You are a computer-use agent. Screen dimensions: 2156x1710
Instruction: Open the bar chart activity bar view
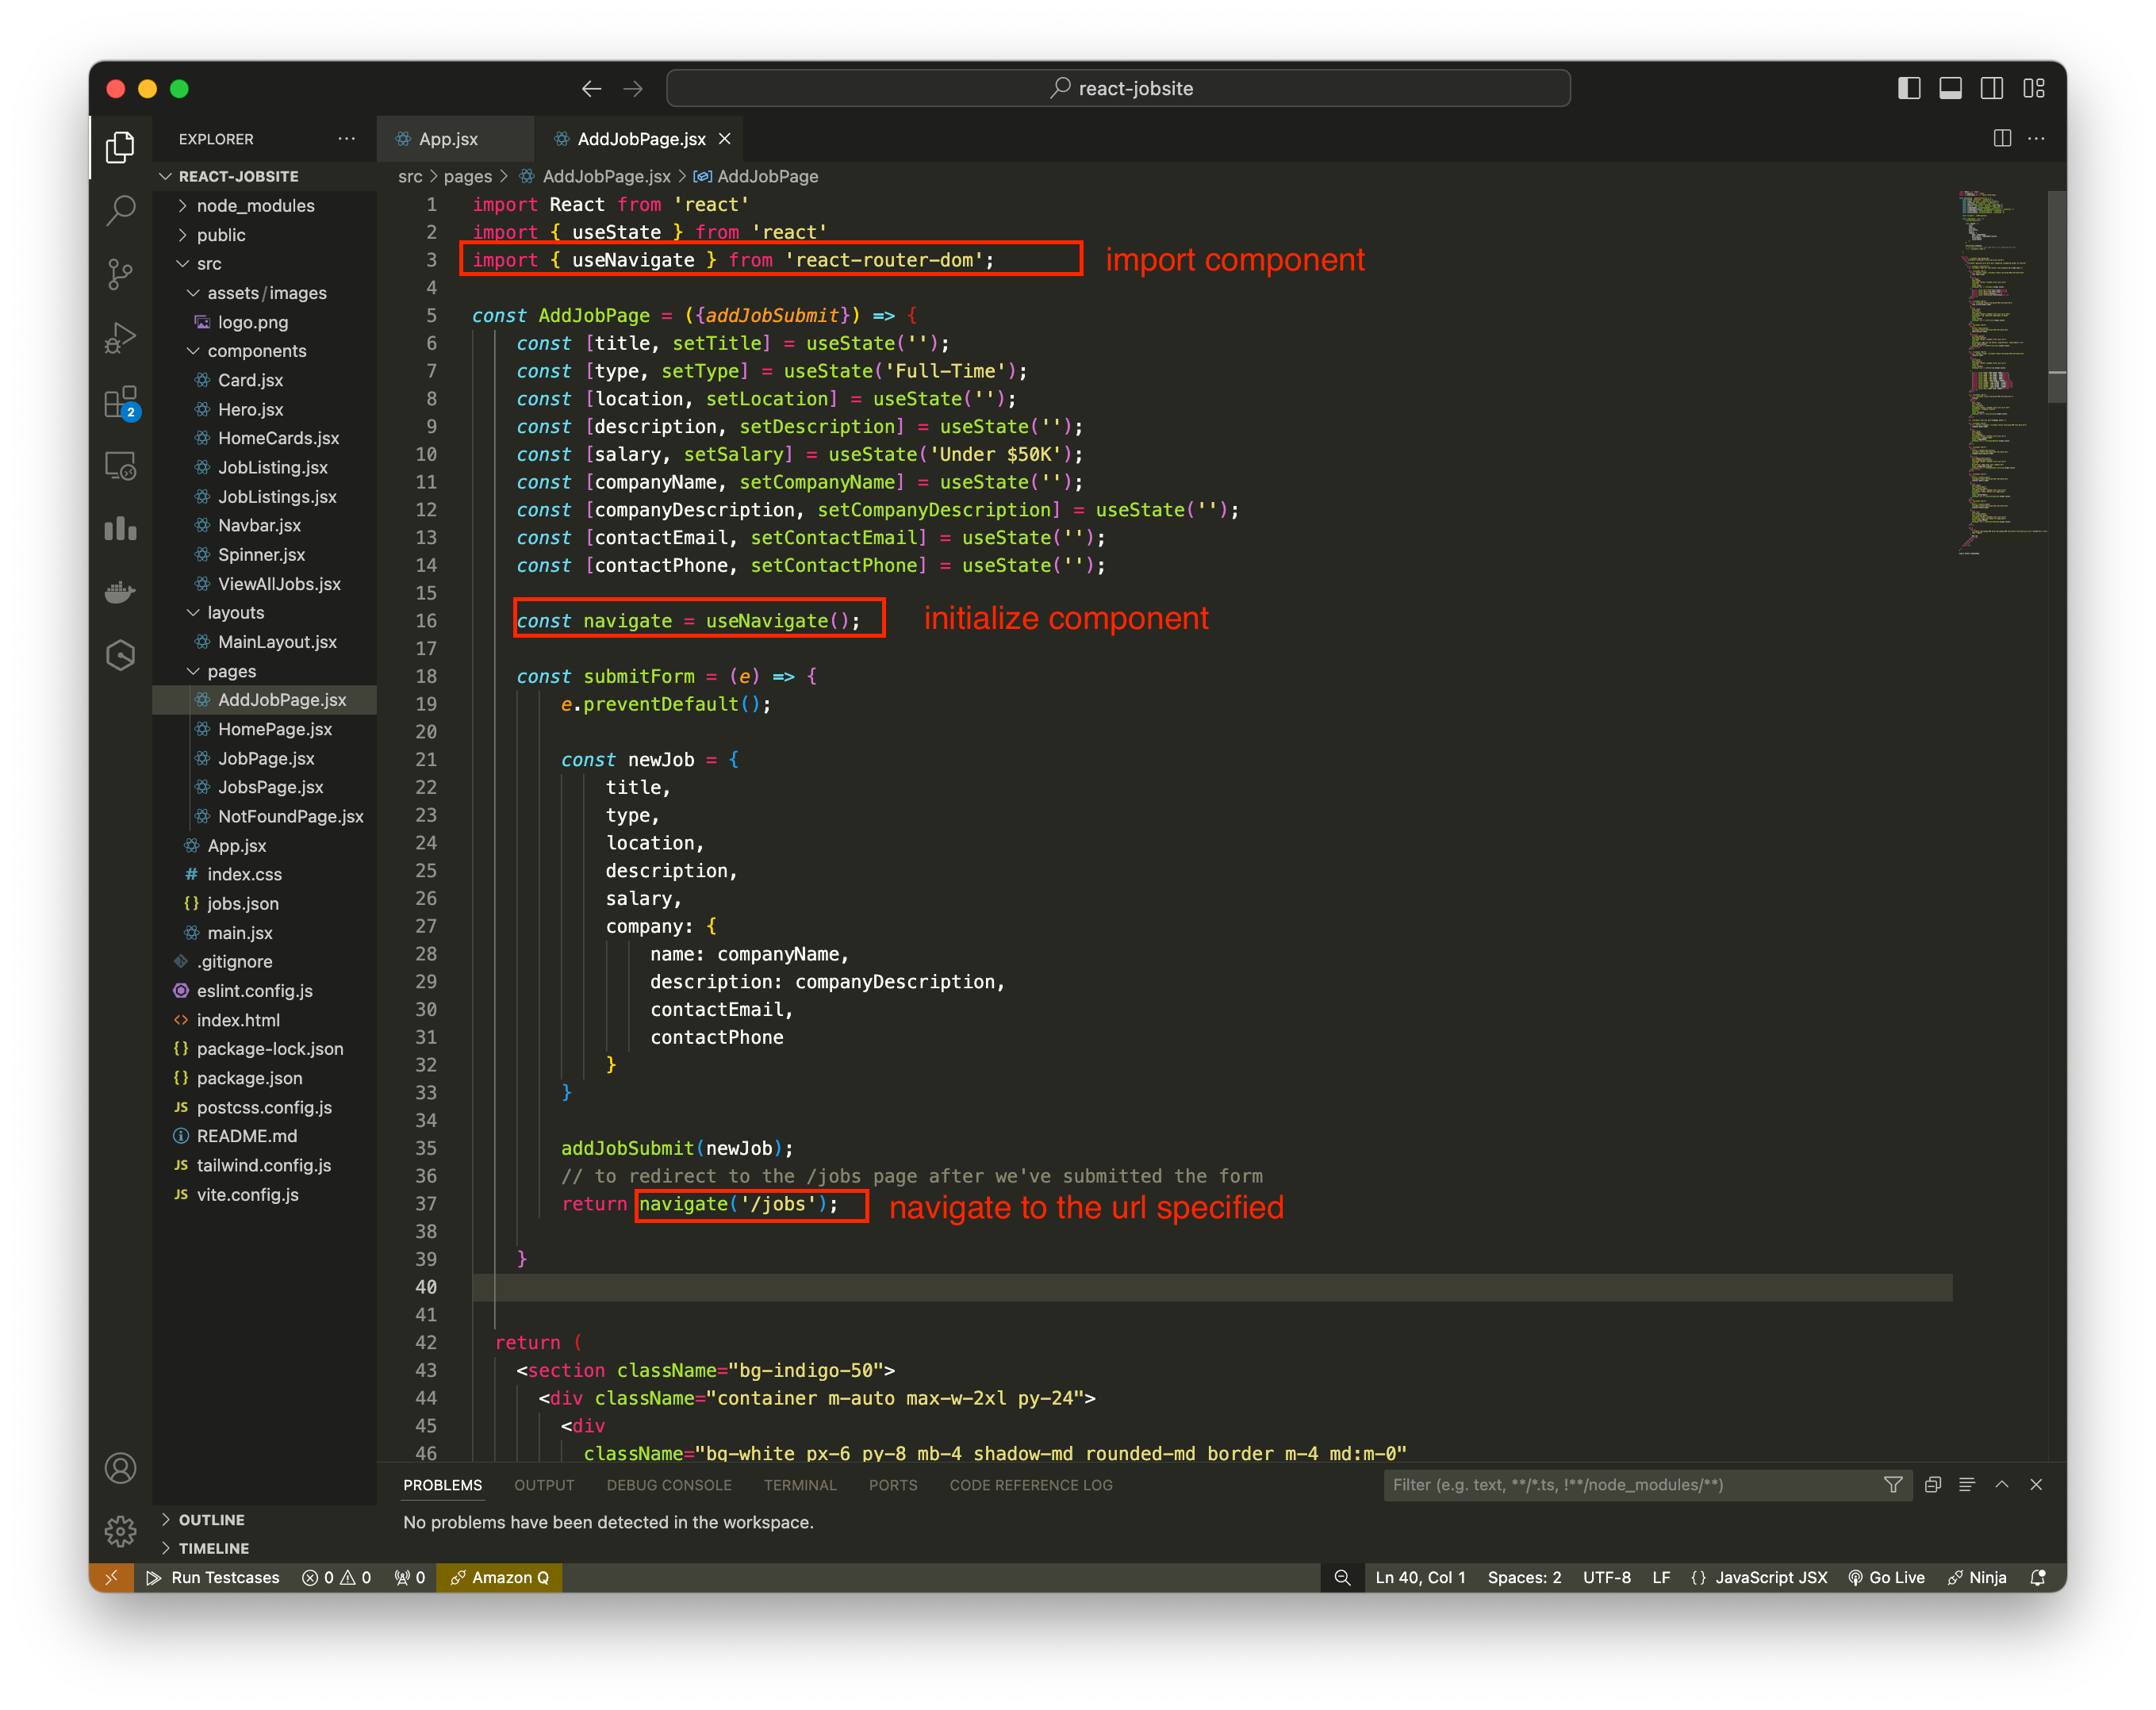[x=121, y=528]
